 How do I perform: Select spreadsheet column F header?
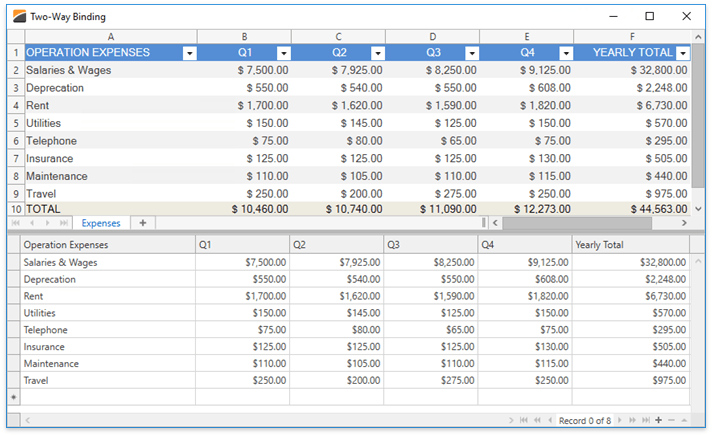(632, 37)
